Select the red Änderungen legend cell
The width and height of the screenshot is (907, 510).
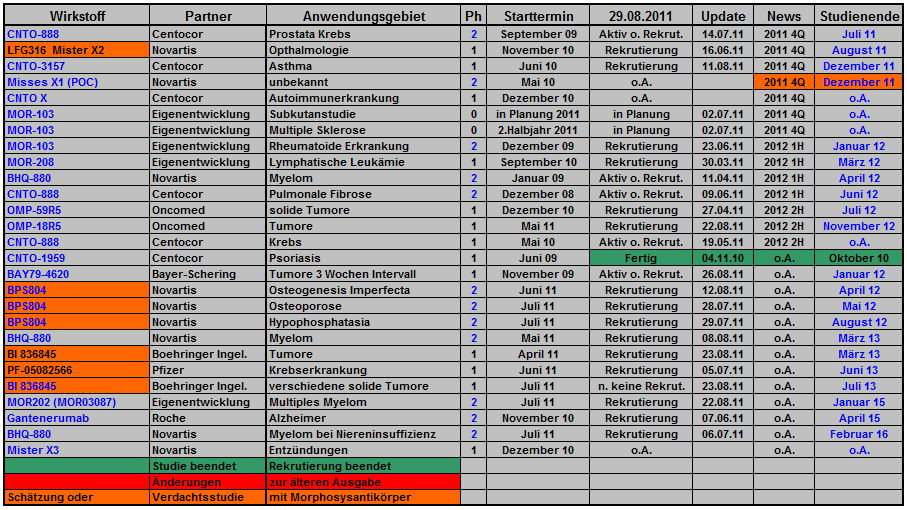point(208,482)
